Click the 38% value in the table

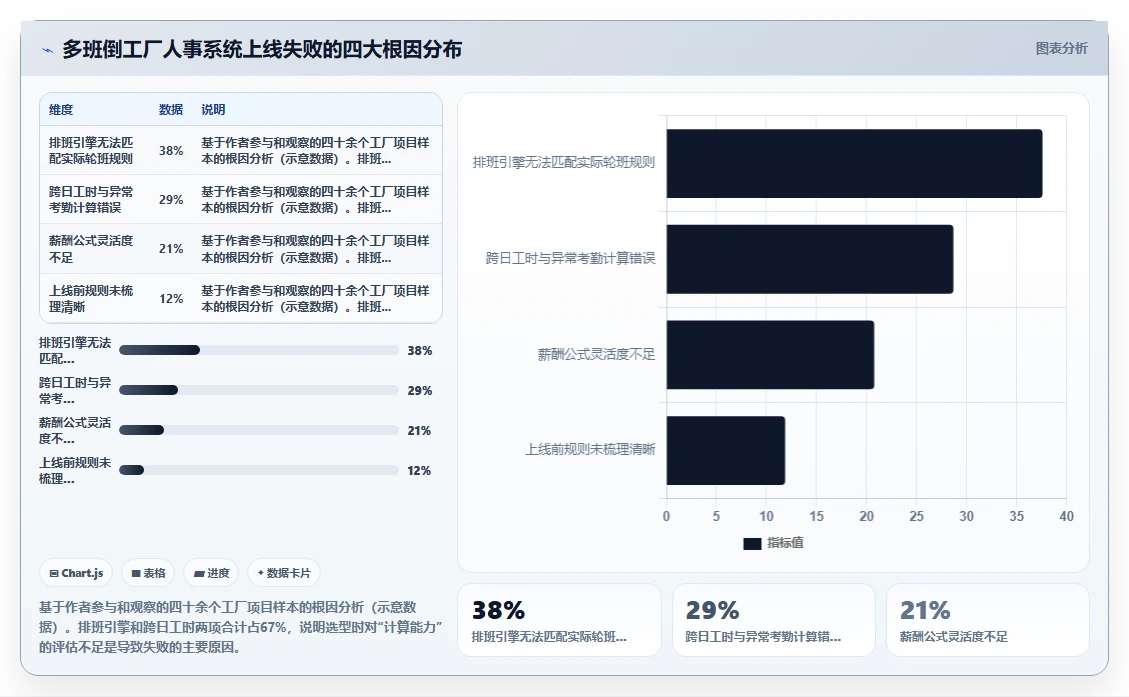[171, 150]
